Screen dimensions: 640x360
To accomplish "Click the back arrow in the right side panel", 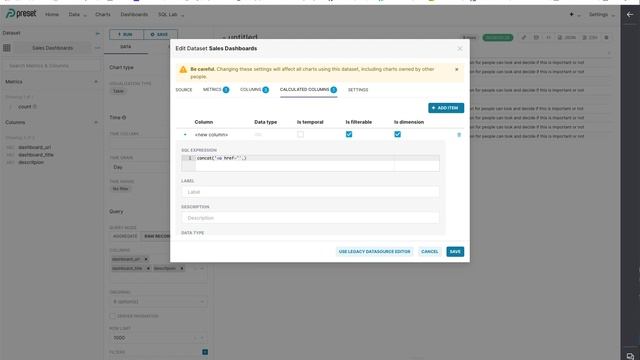I will (x=630, y=14).
